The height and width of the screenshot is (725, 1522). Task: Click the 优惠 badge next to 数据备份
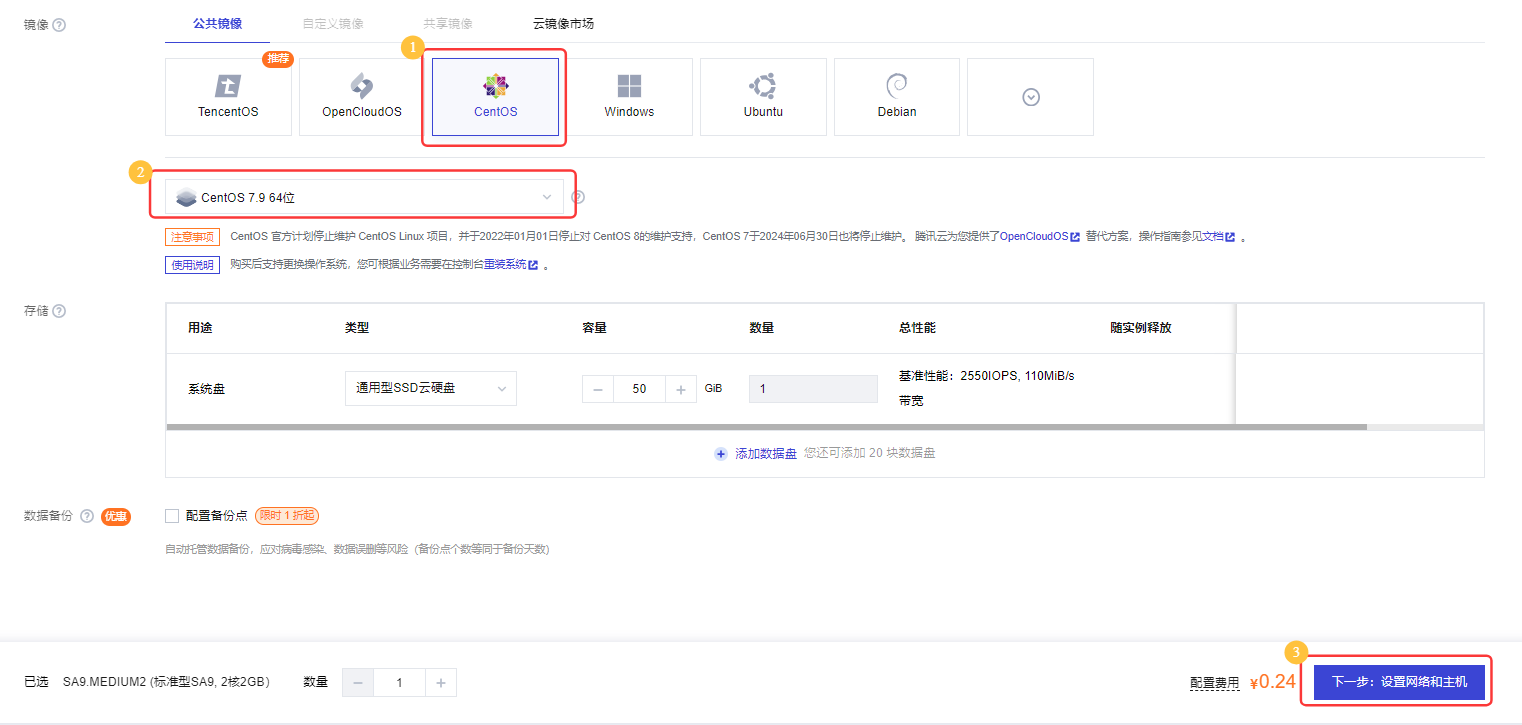coord(116,516)
